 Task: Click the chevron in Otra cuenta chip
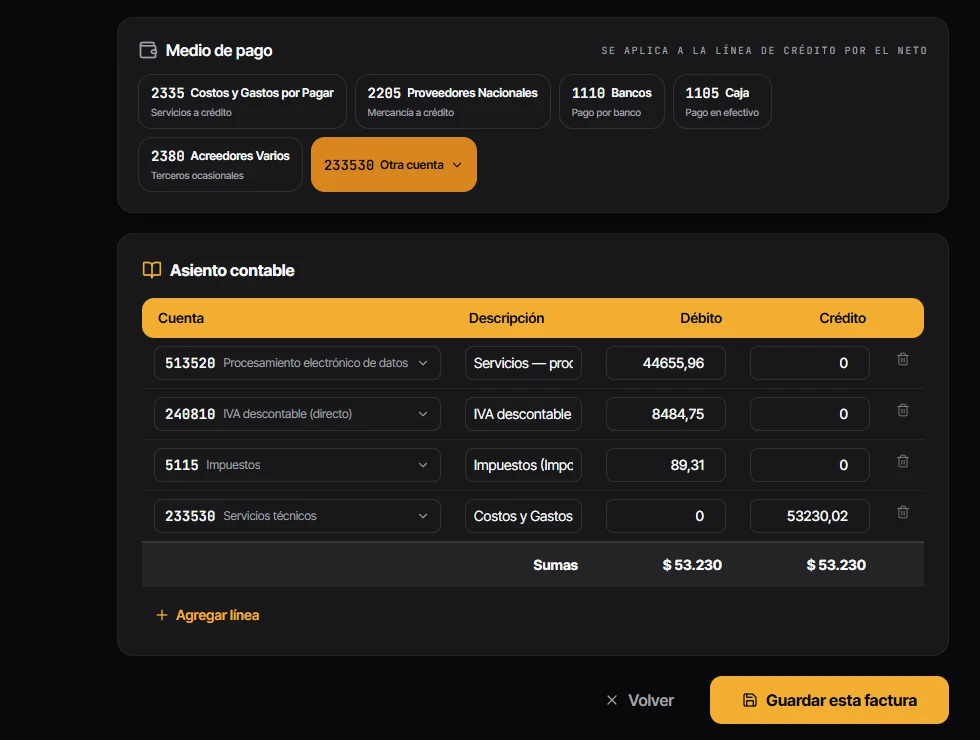457,165
